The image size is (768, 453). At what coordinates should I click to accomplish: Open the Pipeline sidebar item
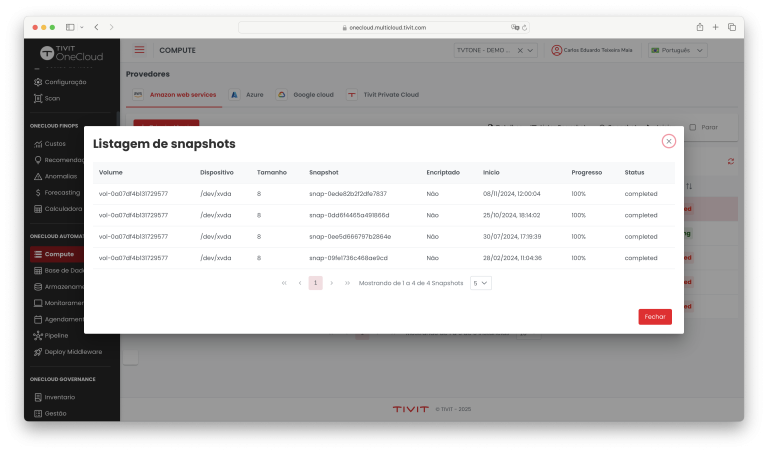pyautogui.click(x=57, y=335)
